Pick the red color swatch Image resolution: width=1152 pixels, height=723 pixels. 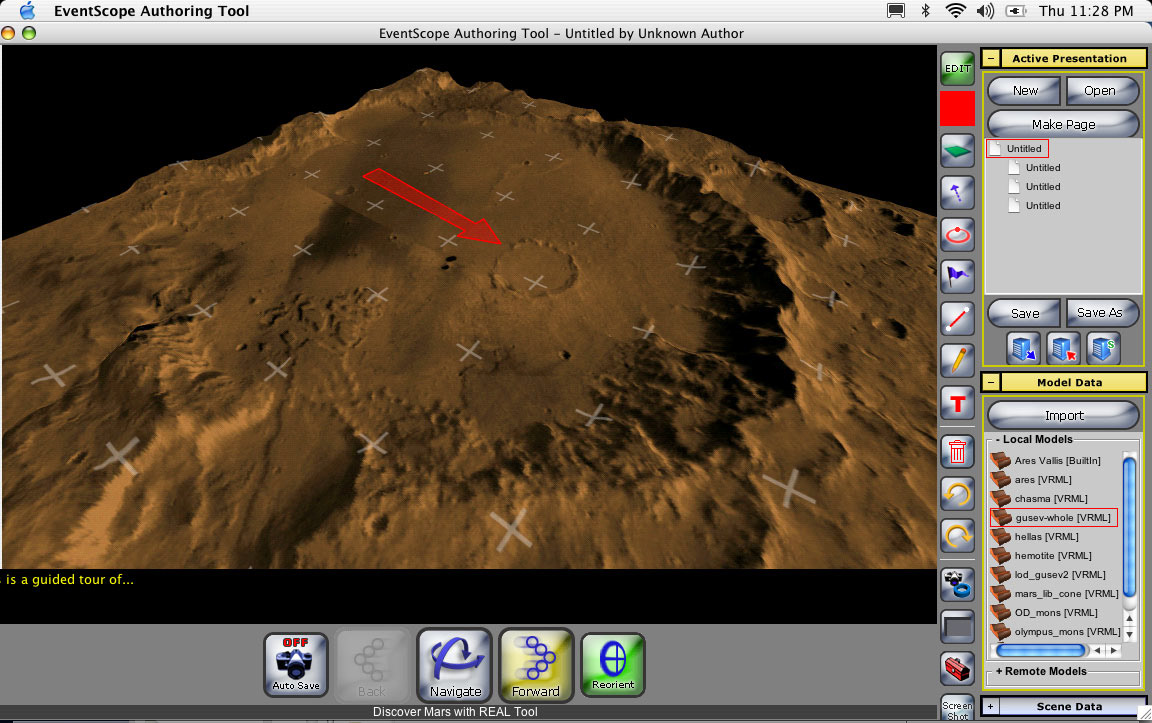click(x=957, y=109)
